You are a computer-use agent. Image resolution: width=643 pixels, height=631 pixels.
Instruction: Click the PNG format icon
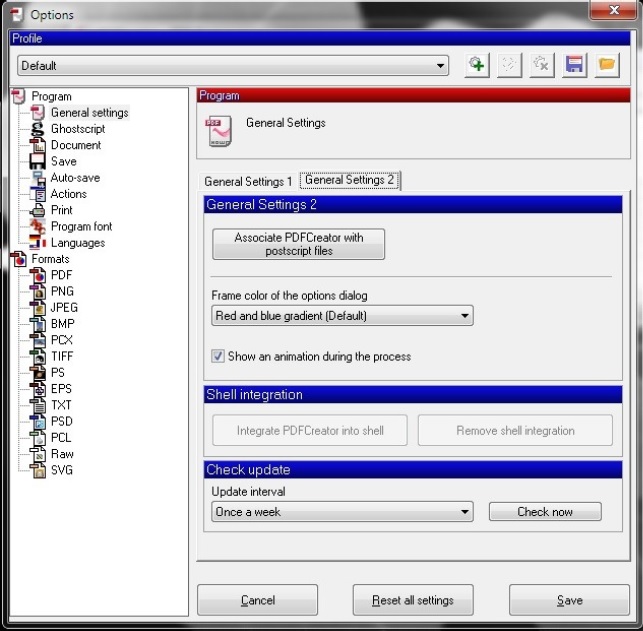pos(37,292)
